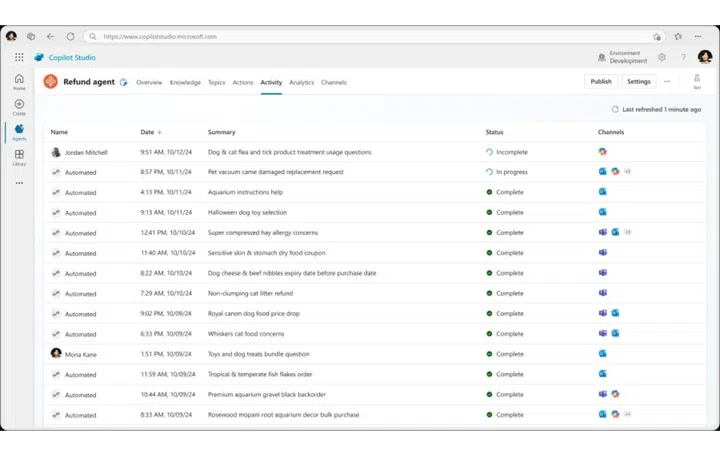Open Create in the sidebar
Image resolution: width=720 pixels, height=456 pixels.
[19, 107]
